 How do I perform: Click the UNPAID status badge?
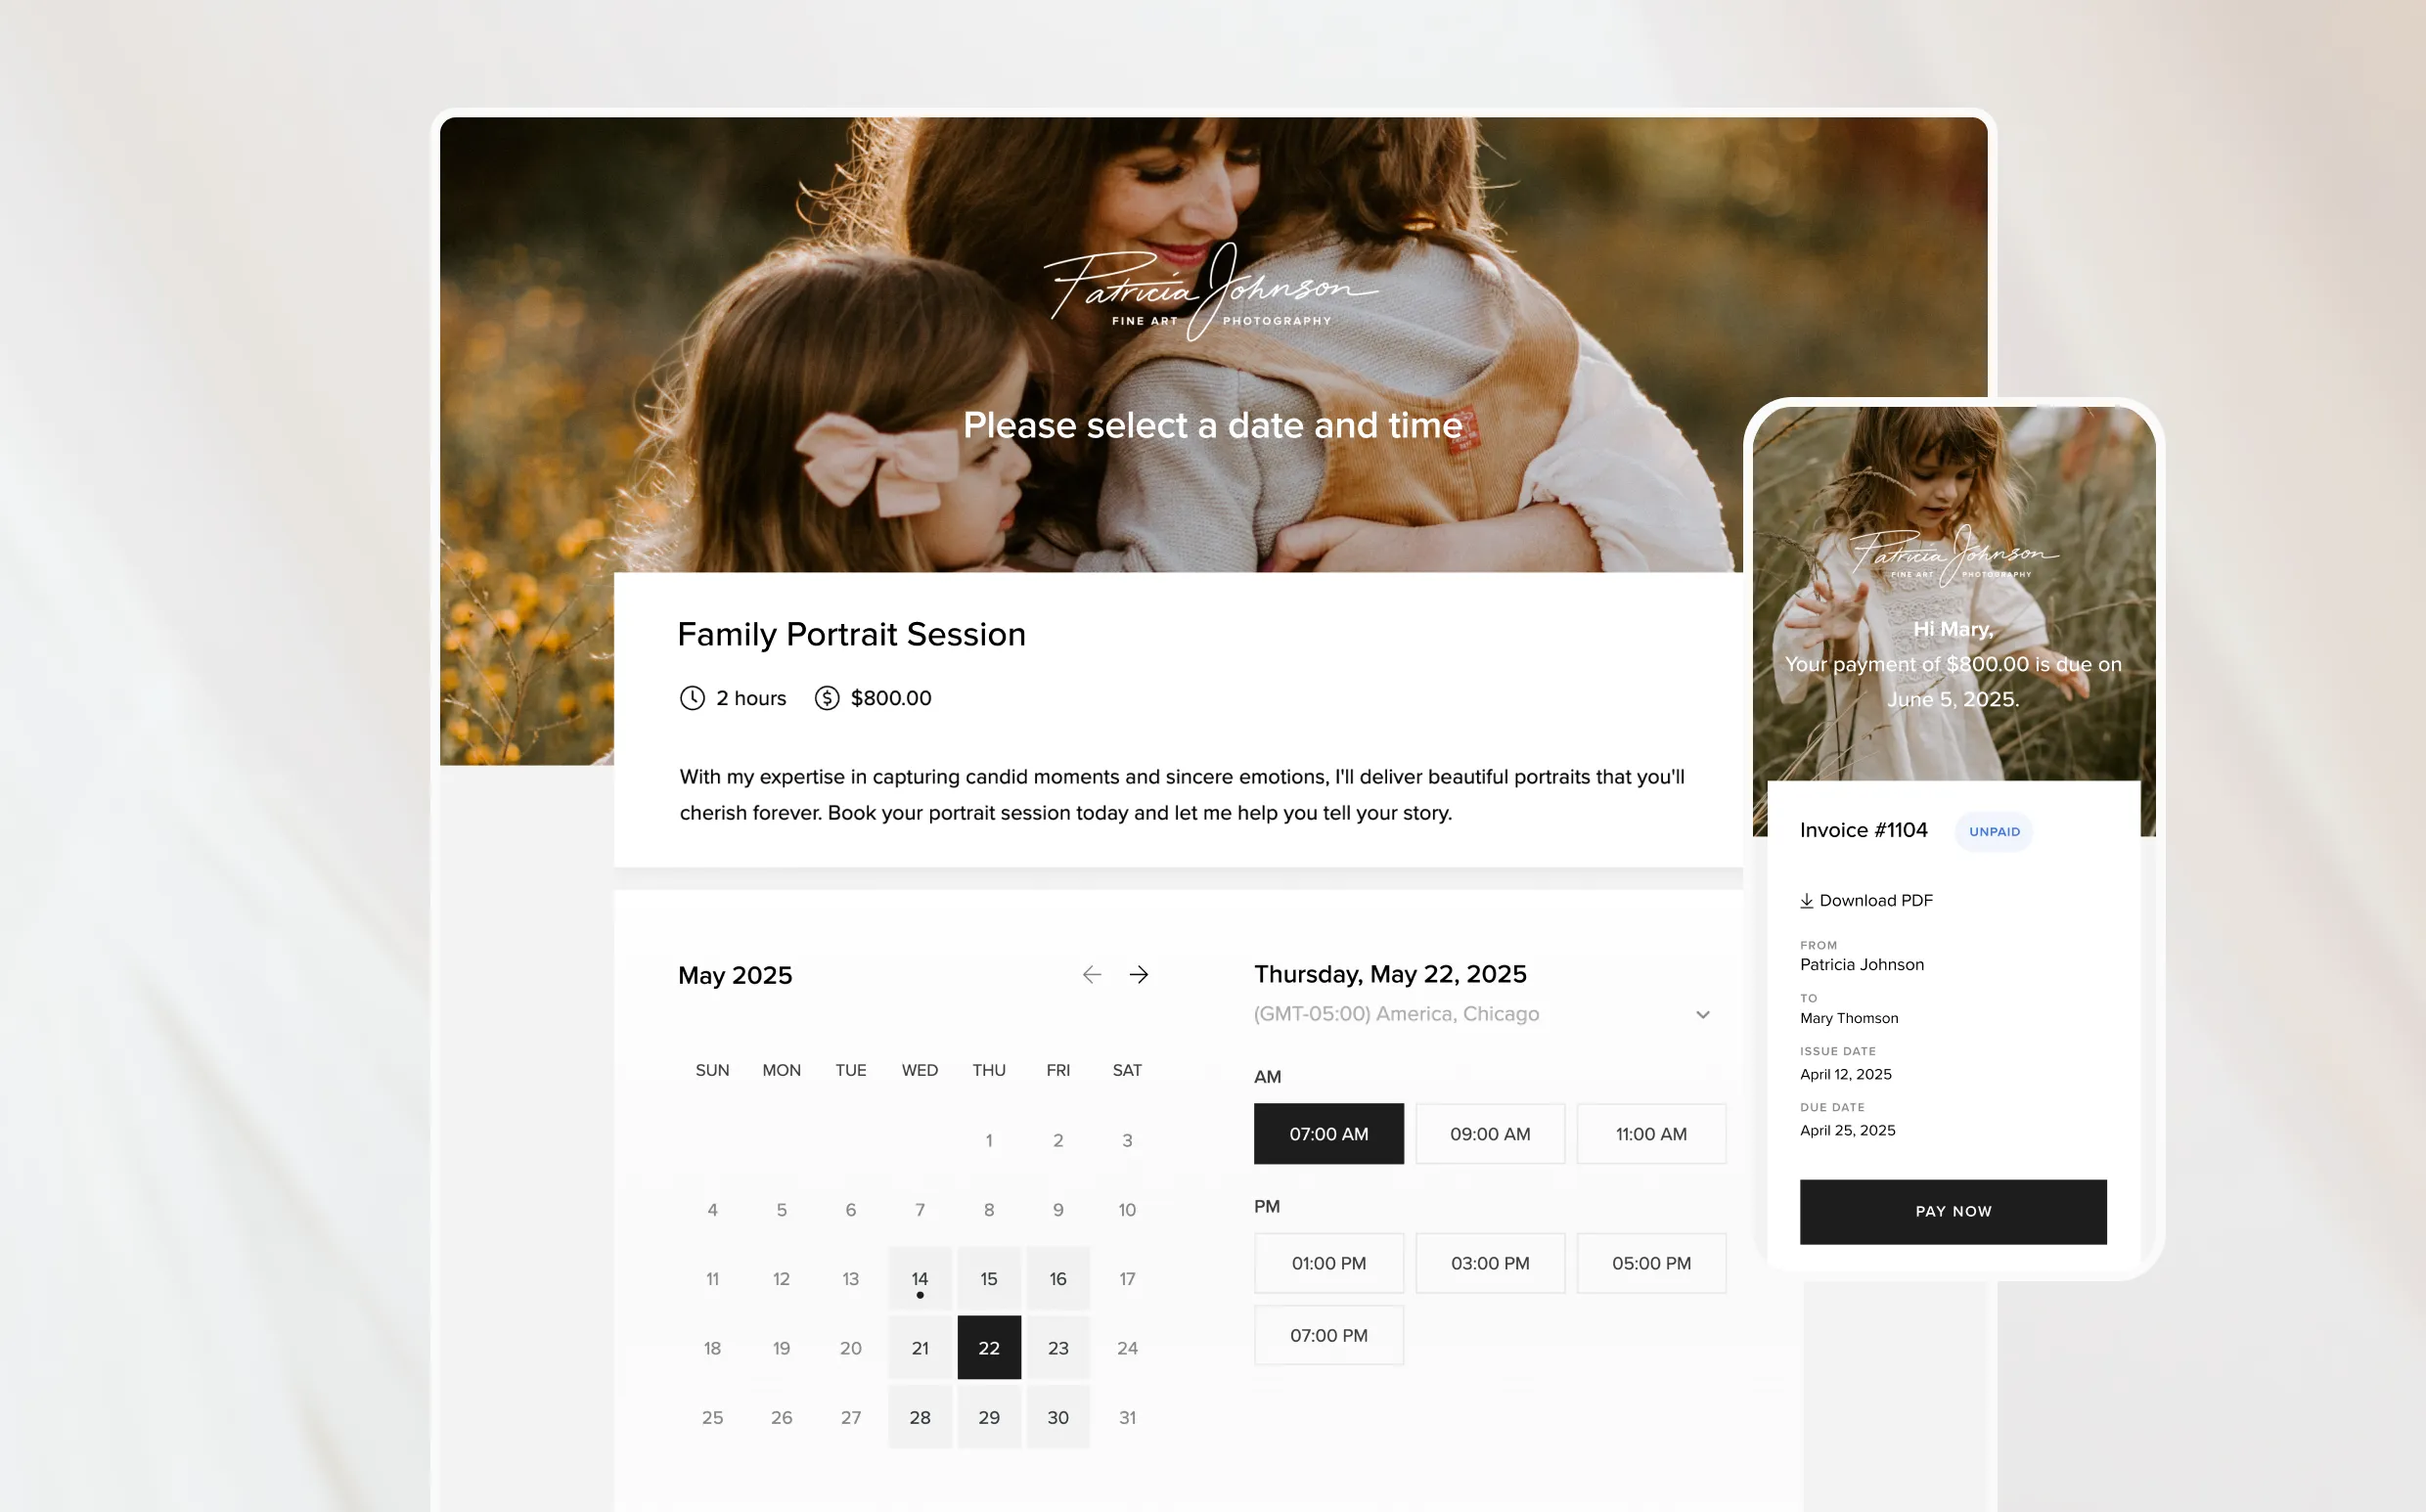click(x=1993, y=832)
